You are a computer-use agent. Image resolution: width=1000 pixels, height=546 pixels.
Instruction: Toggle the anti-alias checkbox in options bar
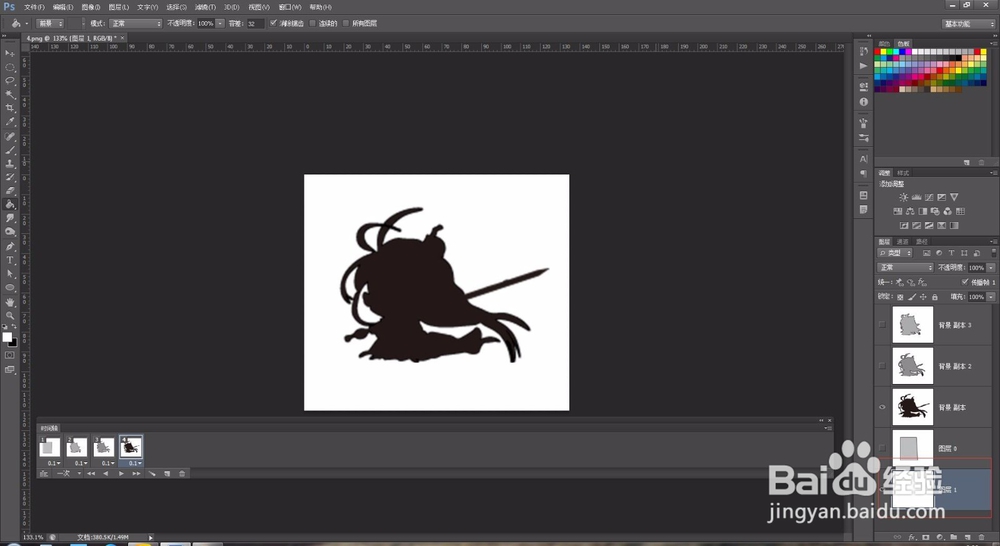274,23
